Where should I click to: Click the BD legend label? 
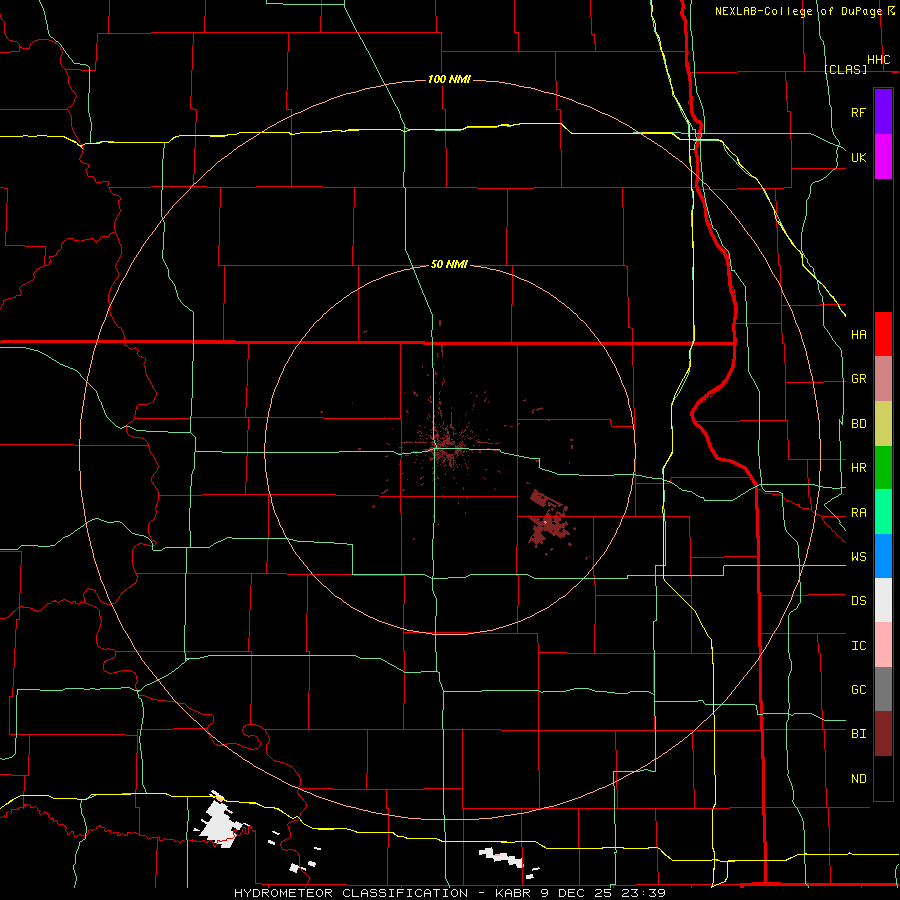click(858, 424)
